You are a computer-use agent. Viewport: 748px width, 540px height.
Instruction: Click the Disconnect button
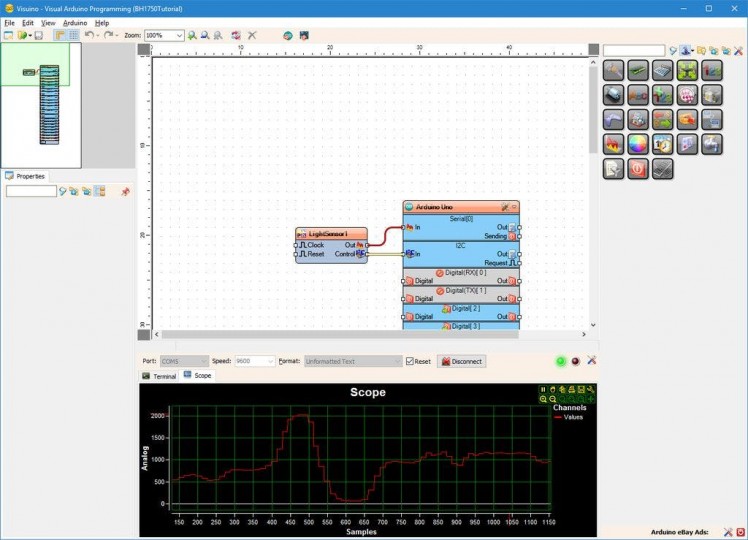[x=462, y=361]
